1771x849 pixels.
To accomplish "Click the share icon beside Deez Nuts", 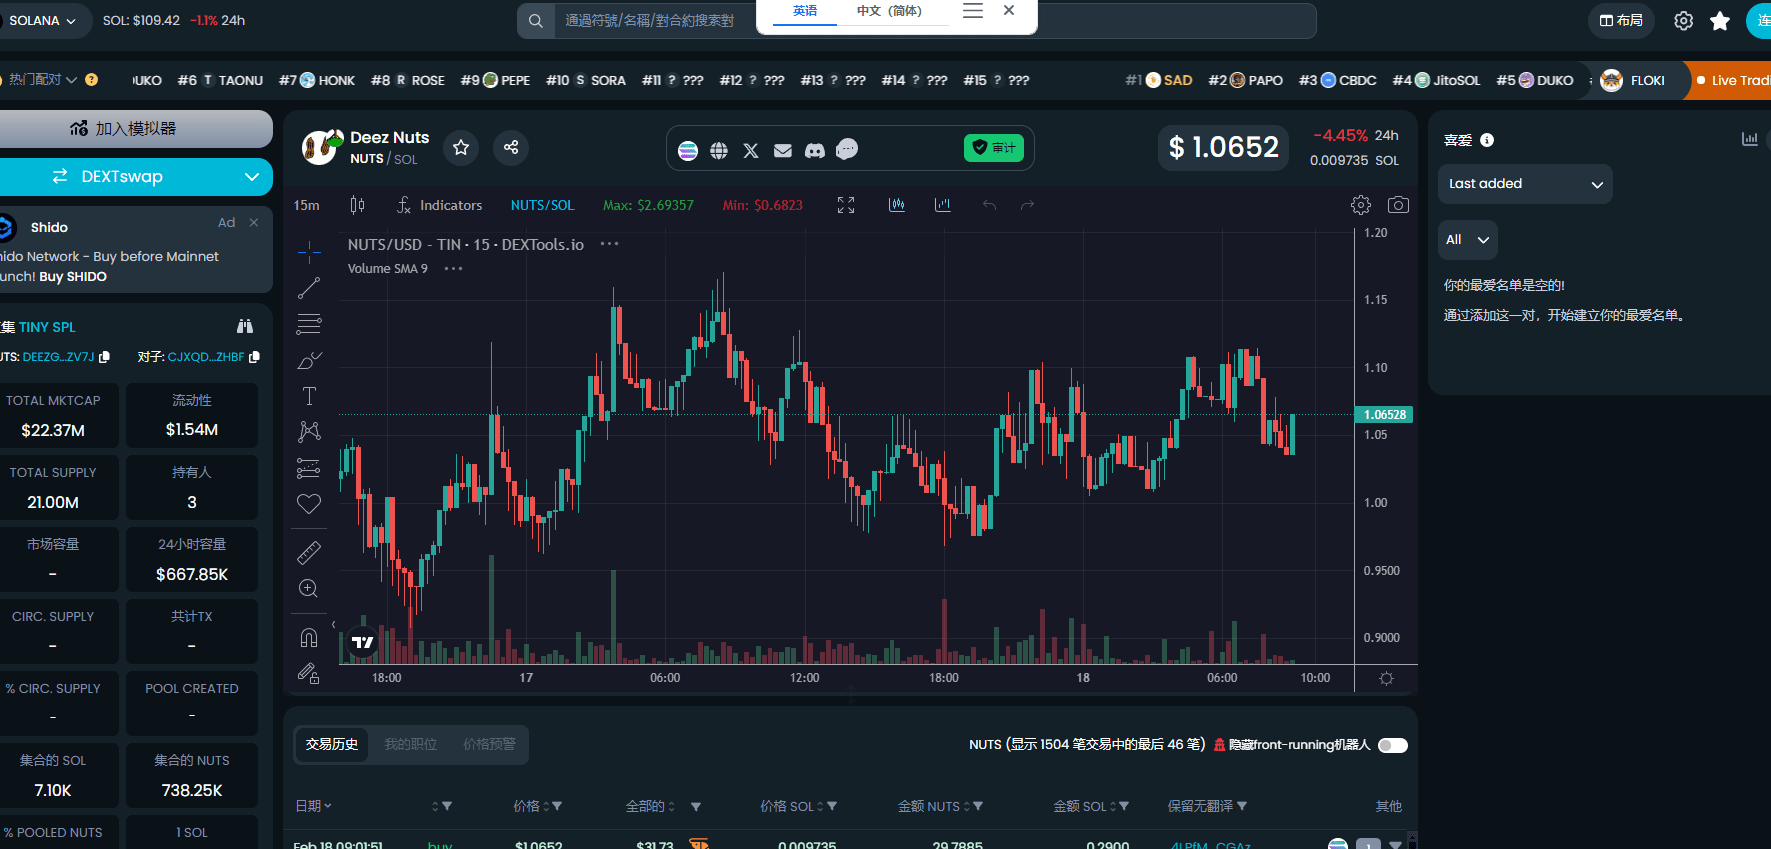I will coord(511,148).
